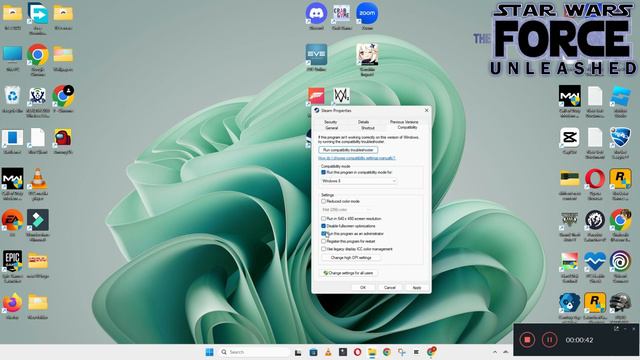The height and width of the screenshot is (360, 640).
Task: Select the Compatibility tab
Action: coord(407,127)
